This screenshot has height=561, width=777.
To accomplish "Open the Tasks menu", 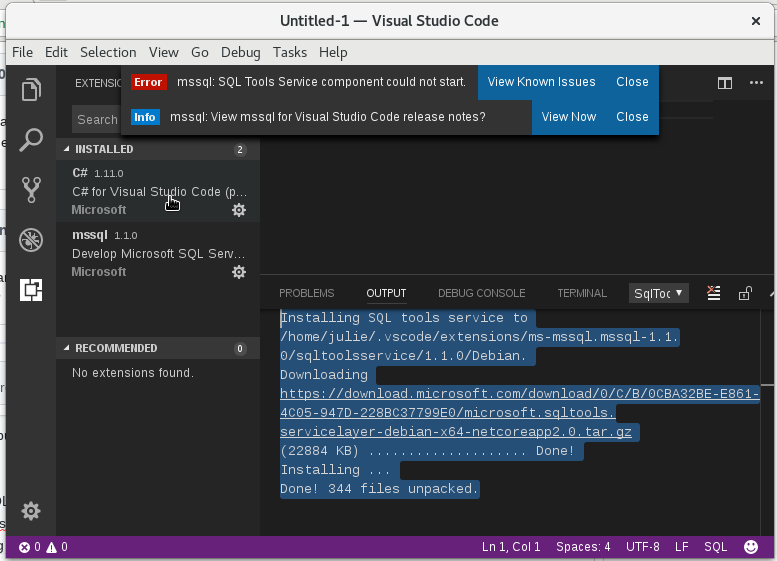I will click(x=290, y=52).
